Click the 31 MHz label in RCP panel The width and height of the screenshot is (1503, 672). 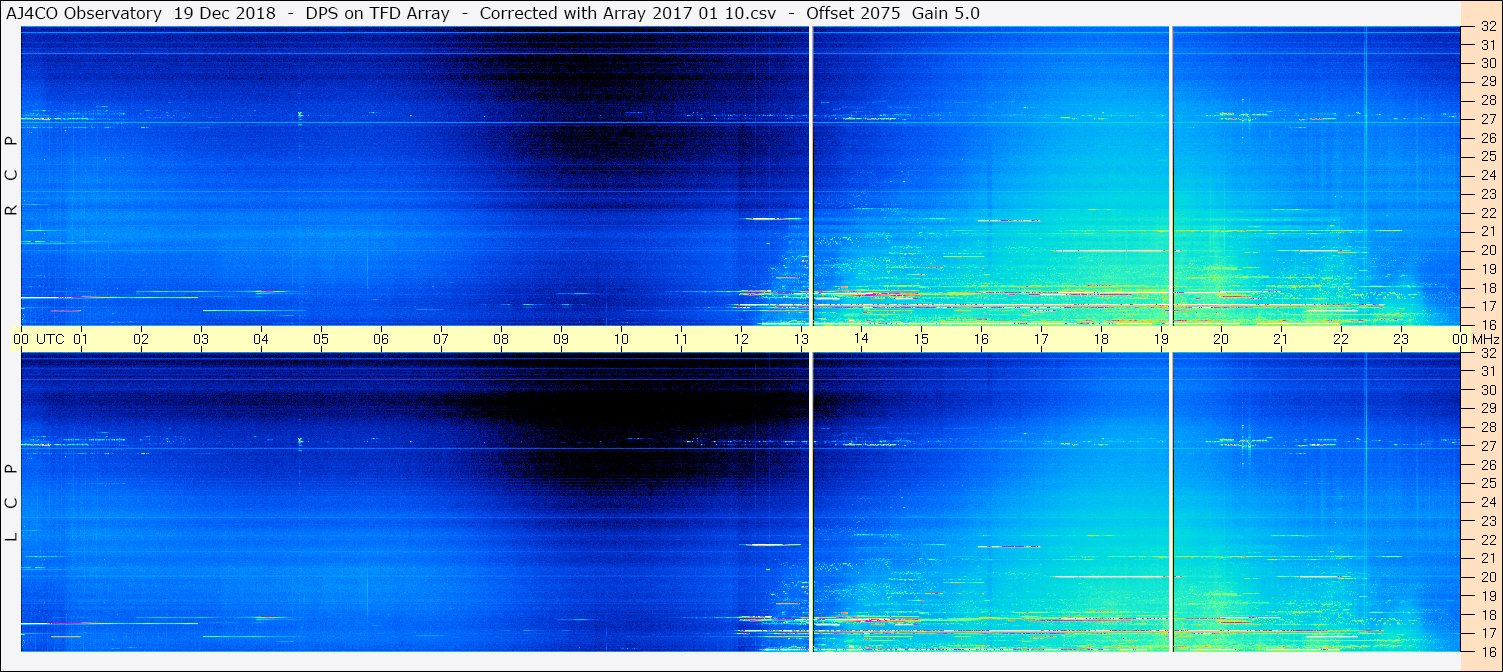(x=1488, y=45)
